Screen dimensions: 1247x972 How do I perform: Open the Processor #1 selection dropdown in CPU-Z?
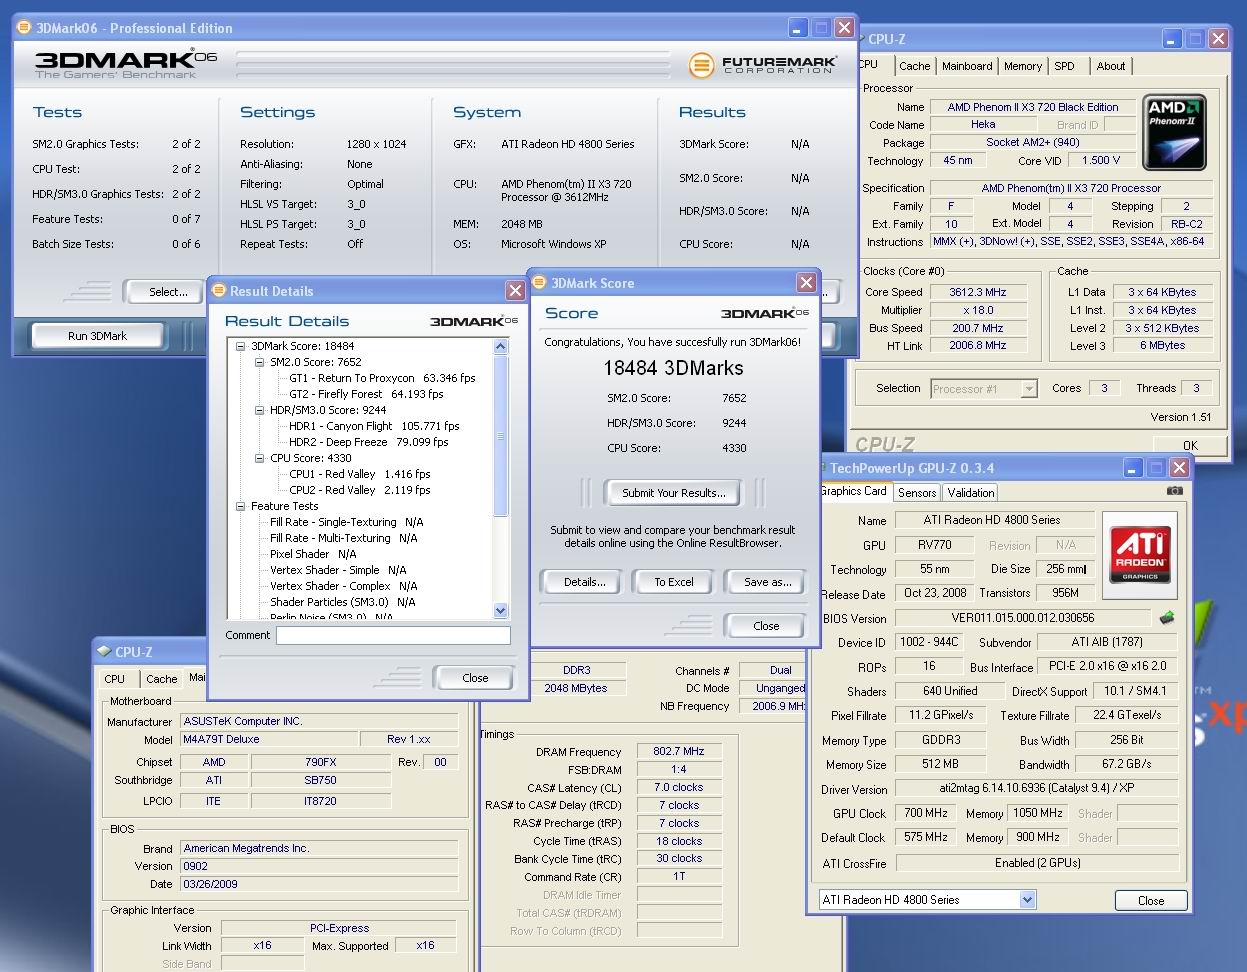click(1029, 389)
